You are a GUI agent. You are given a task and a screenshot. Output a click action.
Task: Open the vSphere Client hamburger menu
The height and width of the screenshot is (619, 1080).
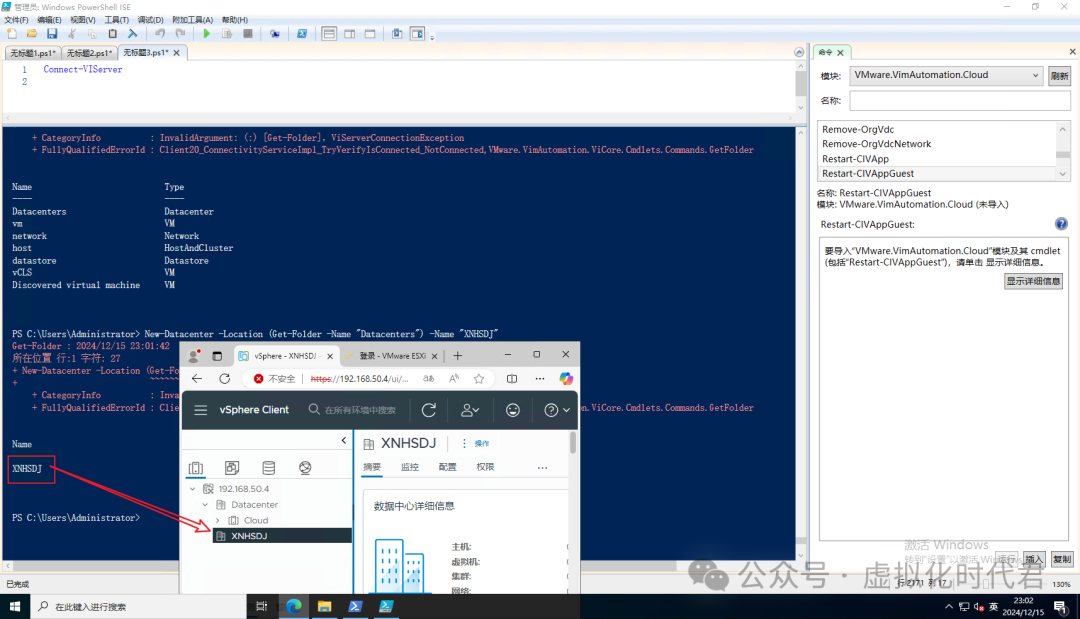tap(200, 410)
